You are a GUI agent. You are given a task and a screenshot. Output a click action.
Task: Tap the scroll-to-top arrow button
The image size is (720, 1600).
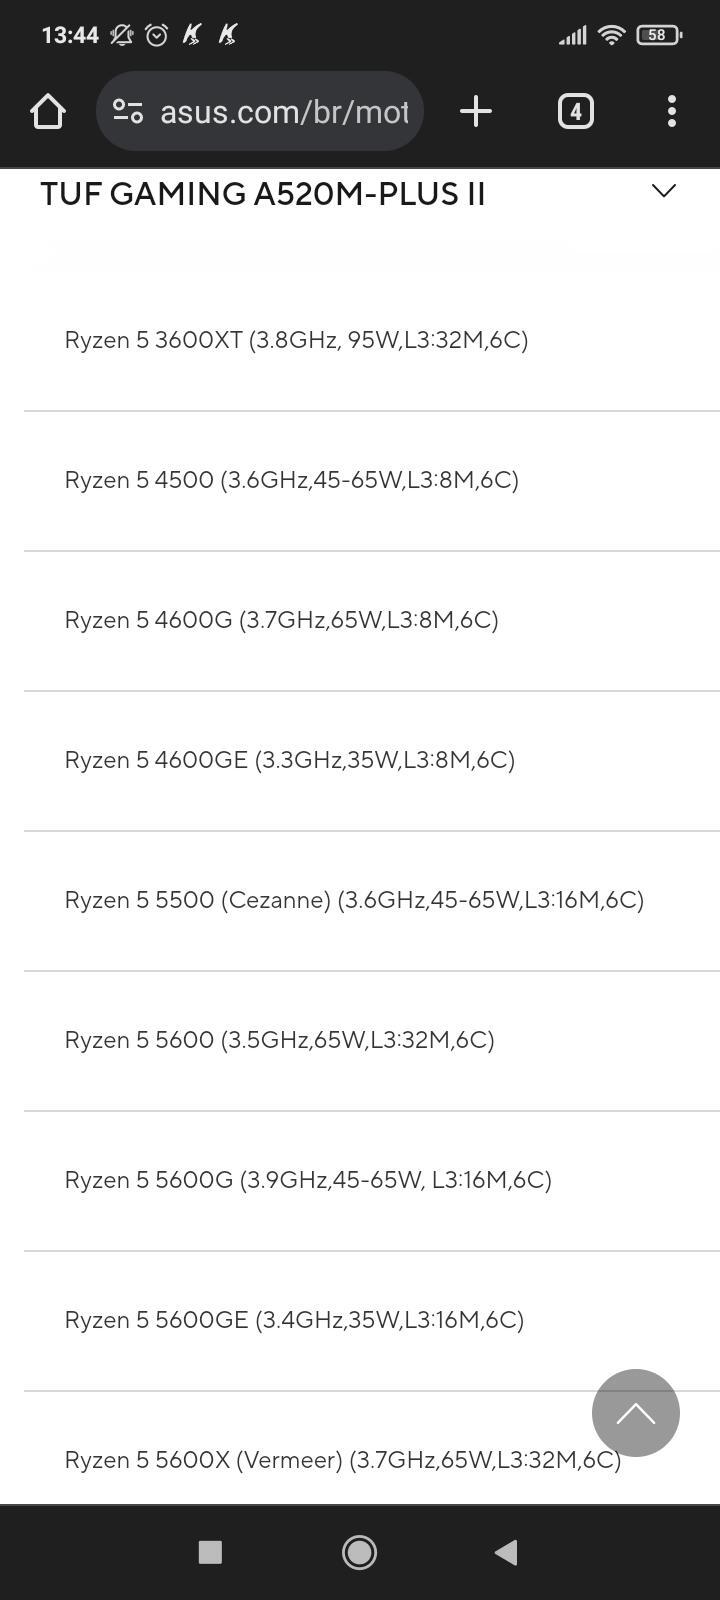click(x=636, y=1413)
